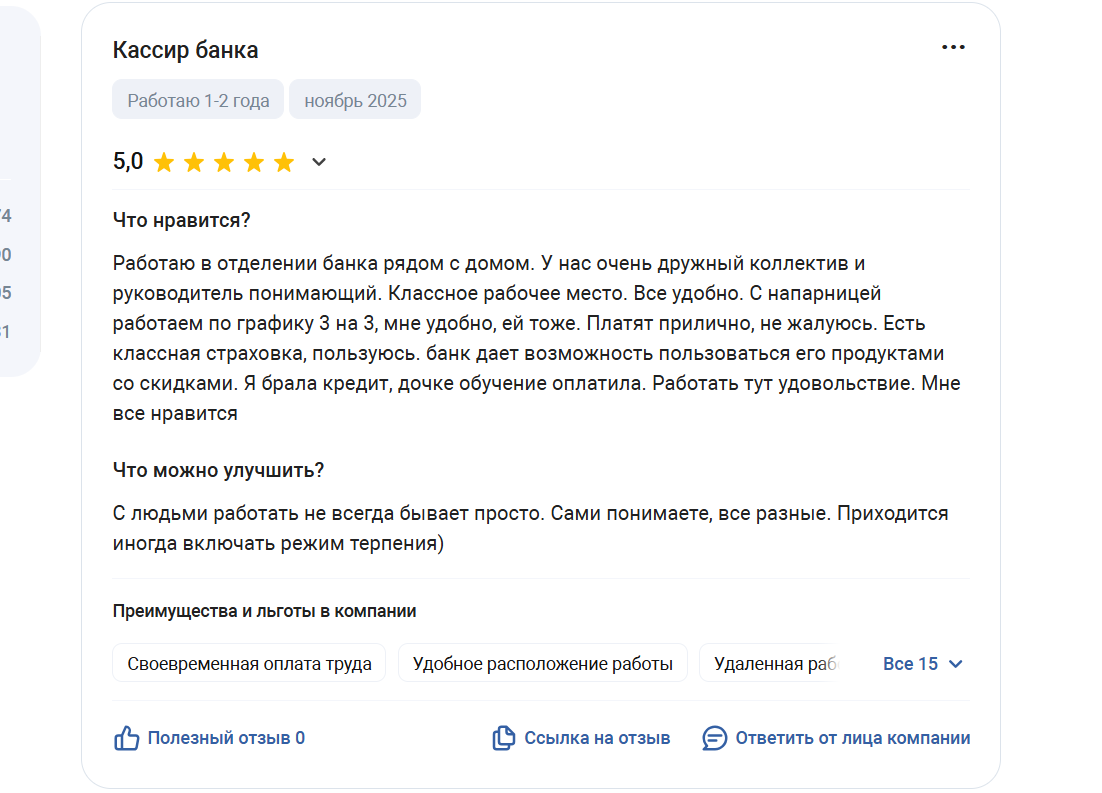Image resolution: width=1102 pixels, height=793 pixels.
Task: Click the speech bubble reply icon
Action: pyautogui.click(x=714, y=738)
